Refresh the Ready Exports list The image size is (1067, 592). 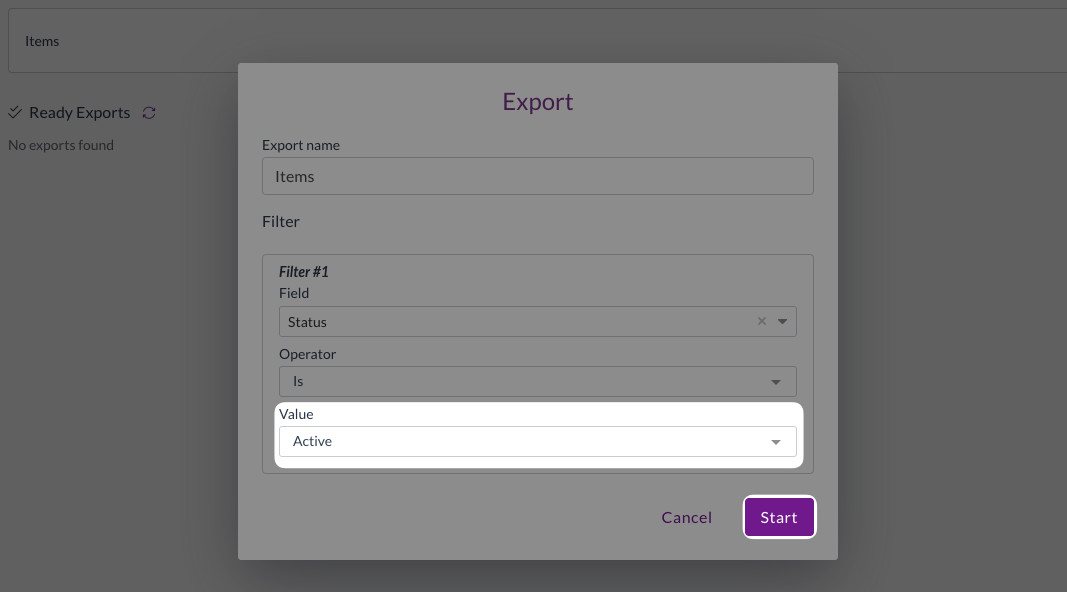pyautogui.click(x=149, y=113)
